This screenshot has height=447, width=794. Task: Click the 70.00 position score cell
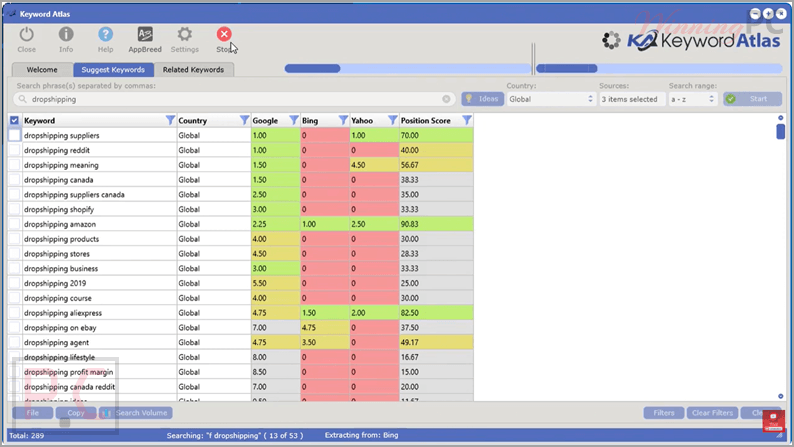coord(436,135)
